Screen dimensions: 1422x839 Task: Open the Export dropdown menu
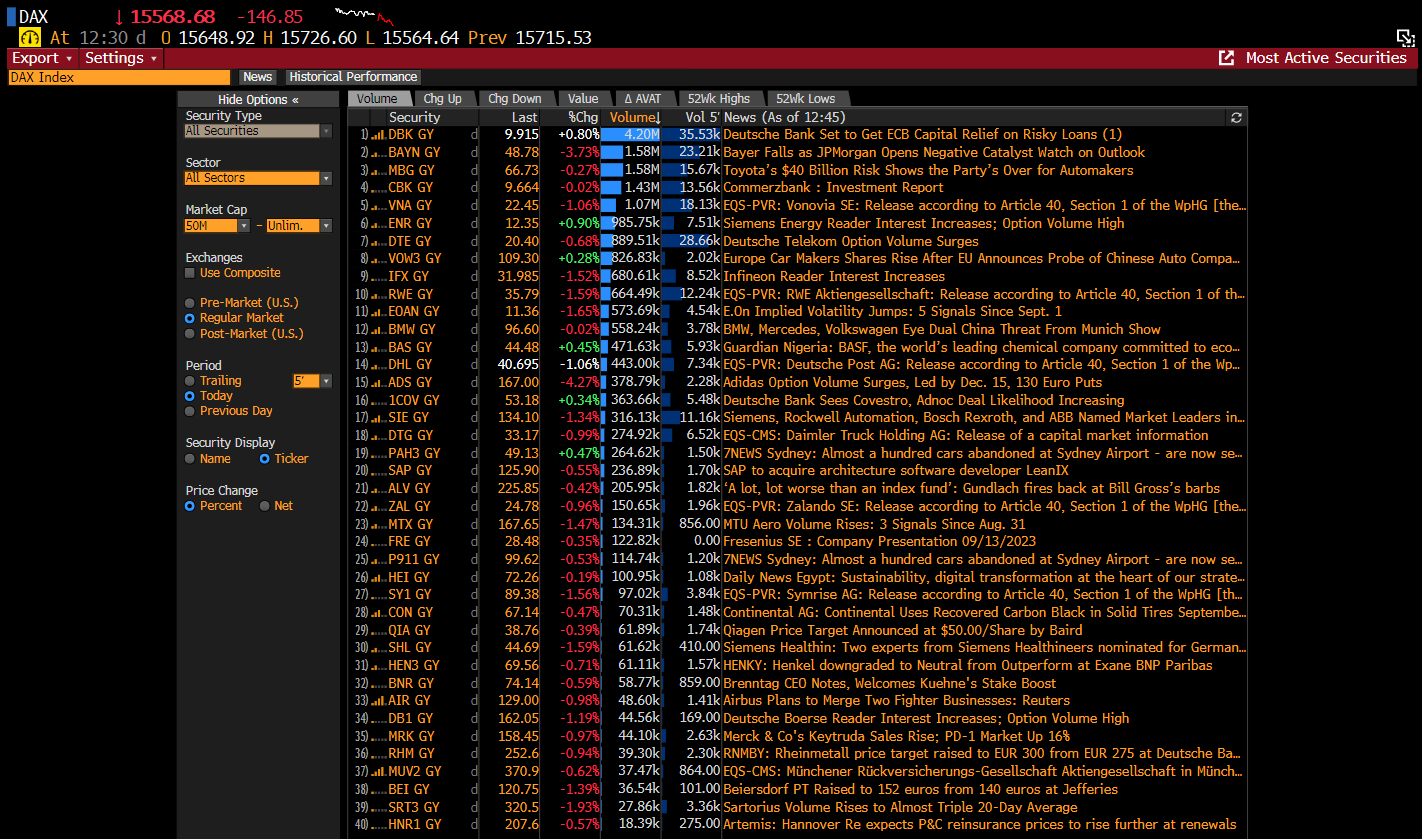coord(43,58)
